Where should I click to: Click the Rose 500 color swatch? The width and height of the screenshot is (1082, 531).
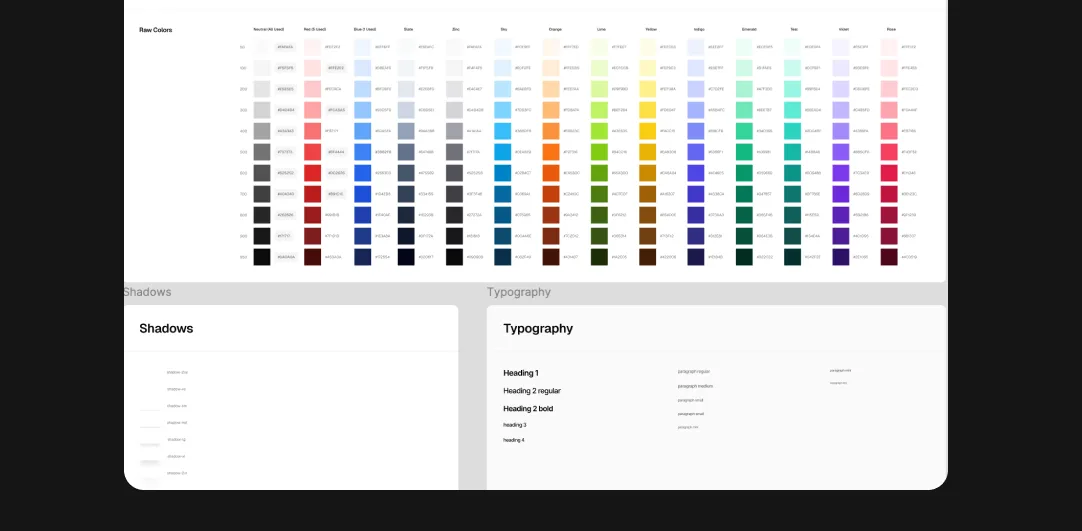tap(889, 152)
